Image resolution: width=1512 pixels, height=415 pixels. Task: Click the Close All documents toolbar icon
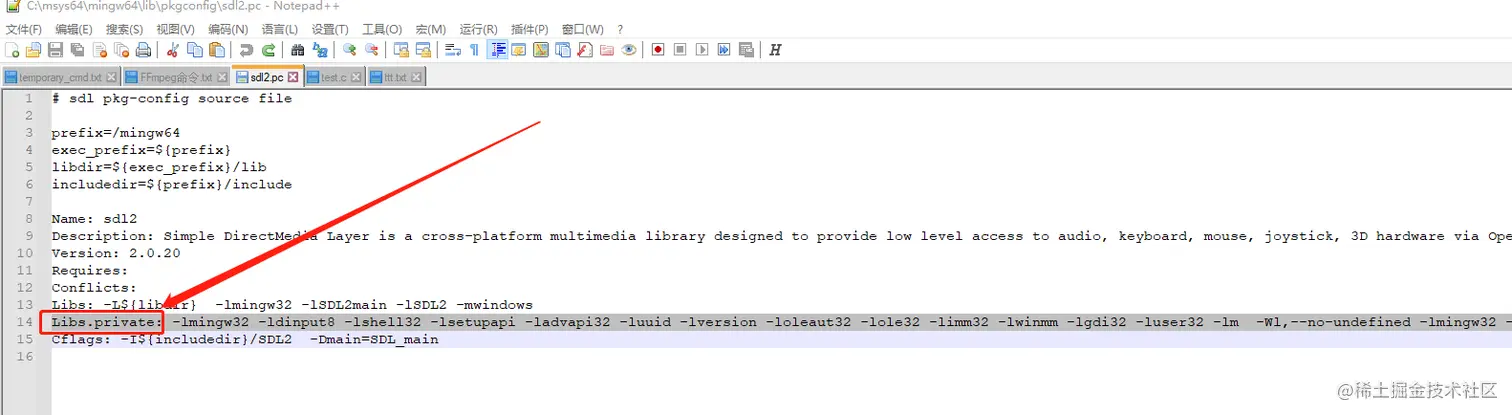[x=122, y=50]
